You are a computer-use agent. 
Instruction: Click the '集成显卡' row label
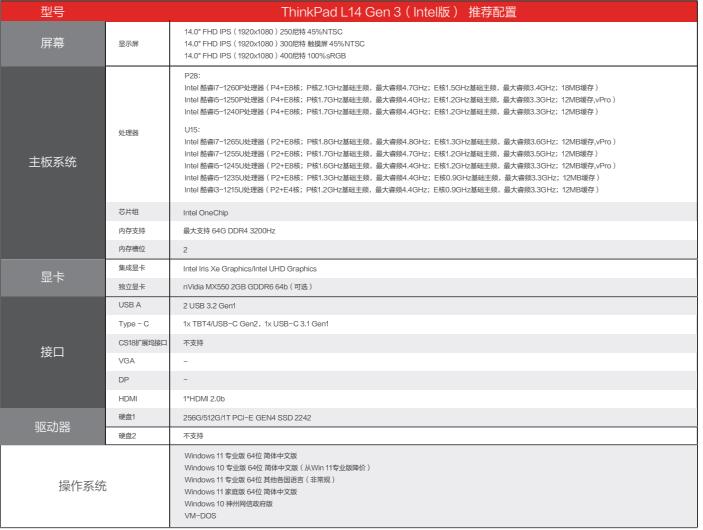tap(132, 268)
